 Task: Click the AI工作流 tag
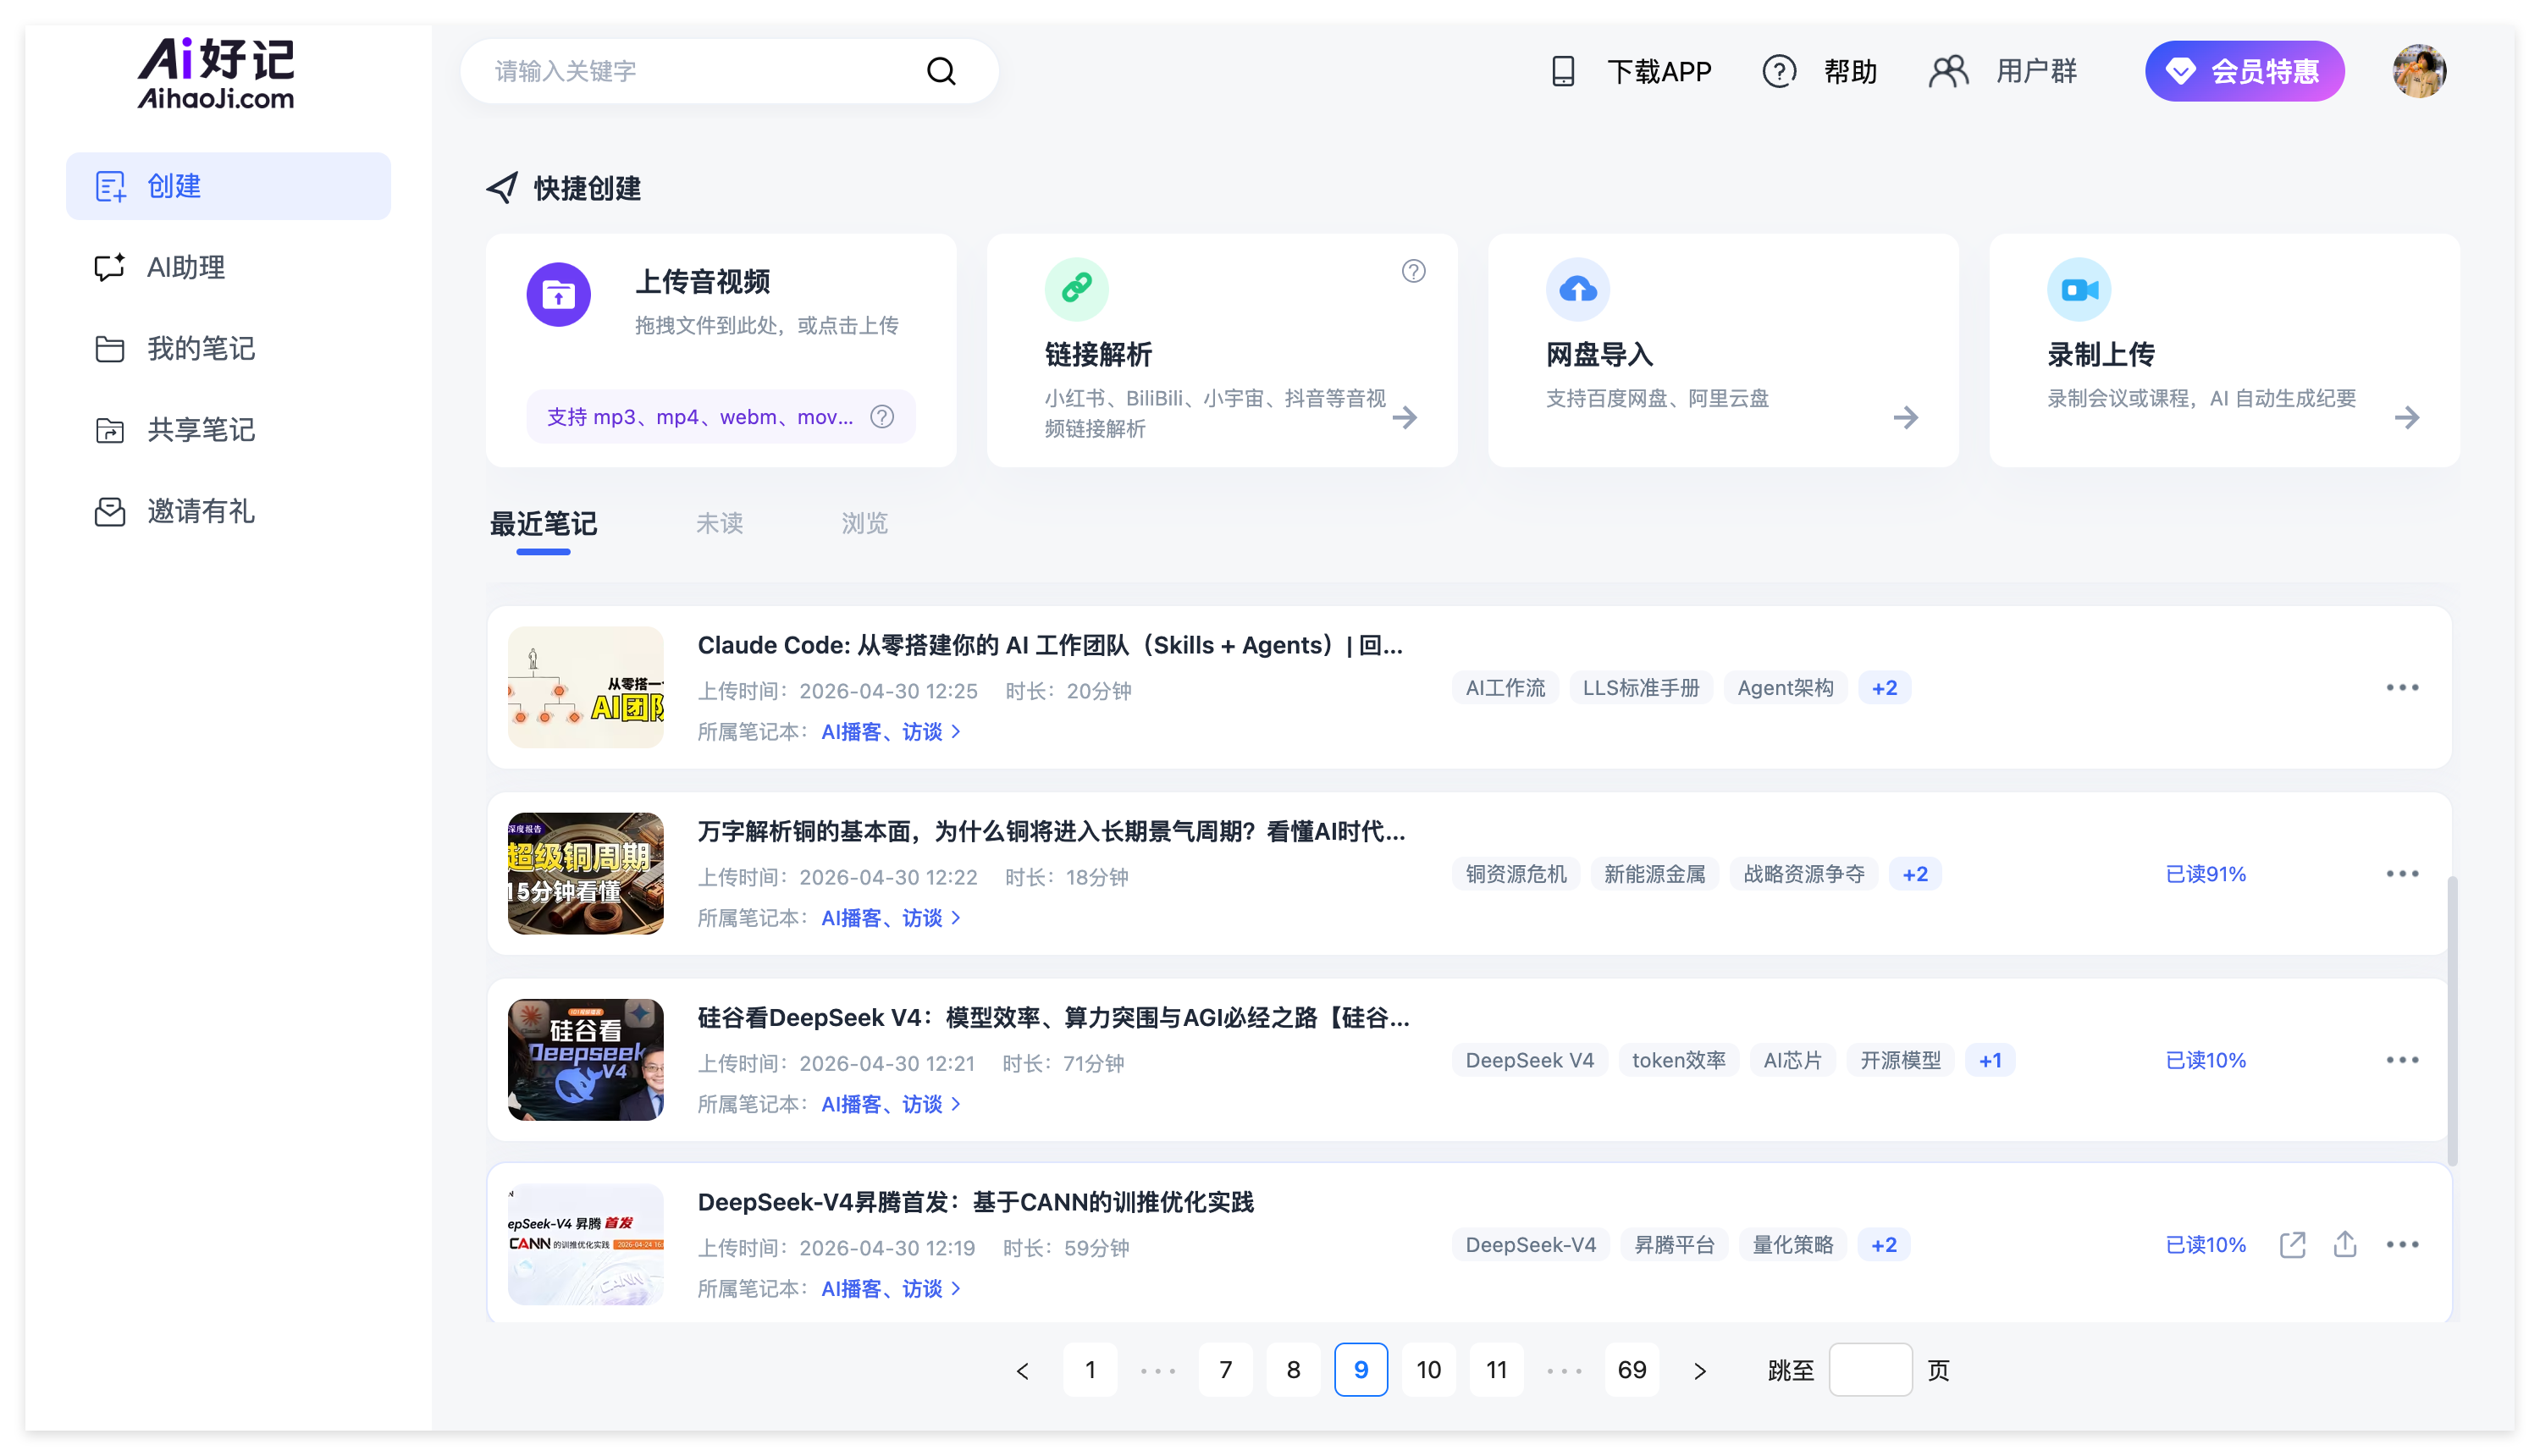tap(1505, 688)
